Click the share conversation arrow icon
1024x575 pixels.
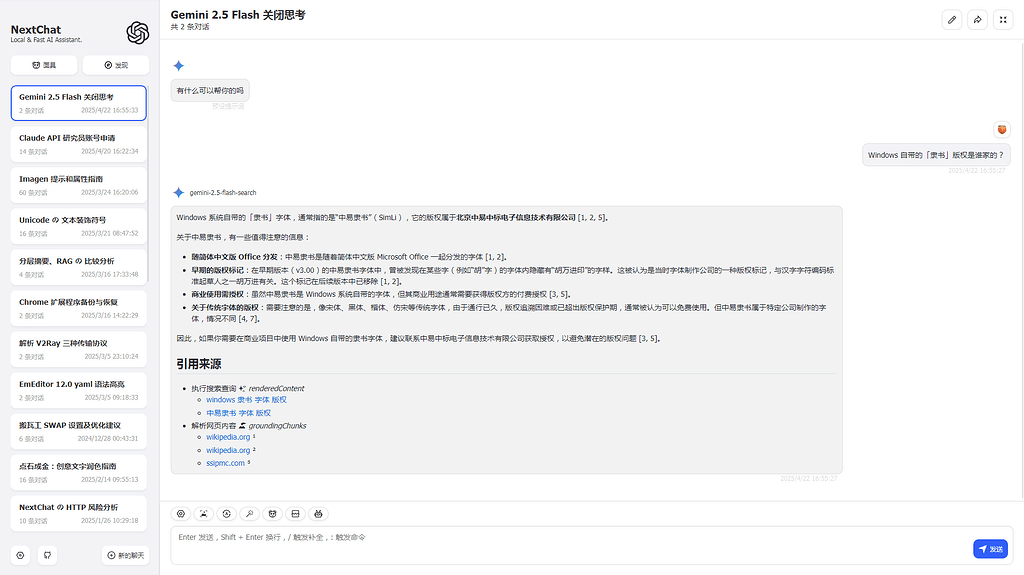pos(977,20)
